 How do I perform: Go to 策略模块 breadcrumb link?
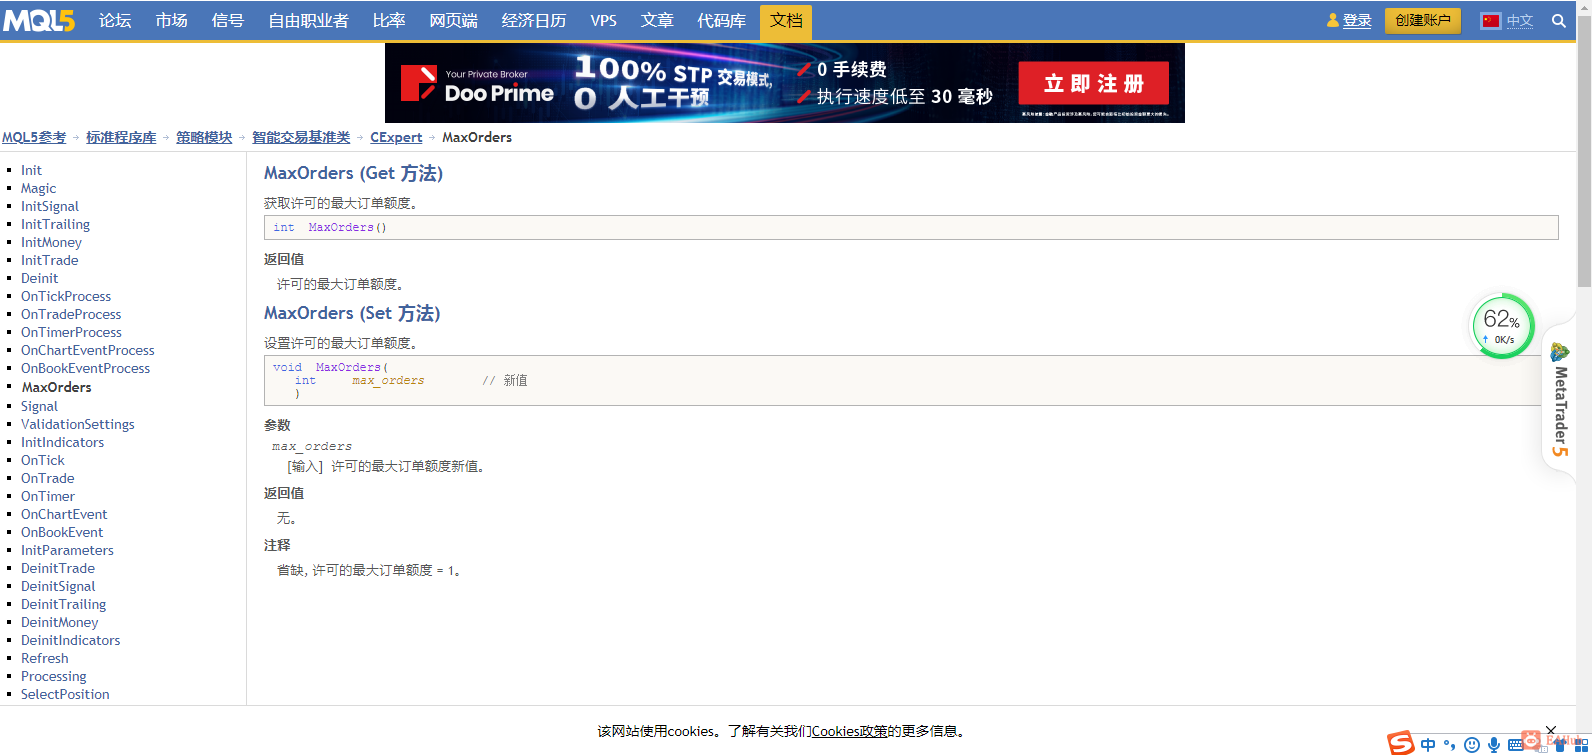204,138
